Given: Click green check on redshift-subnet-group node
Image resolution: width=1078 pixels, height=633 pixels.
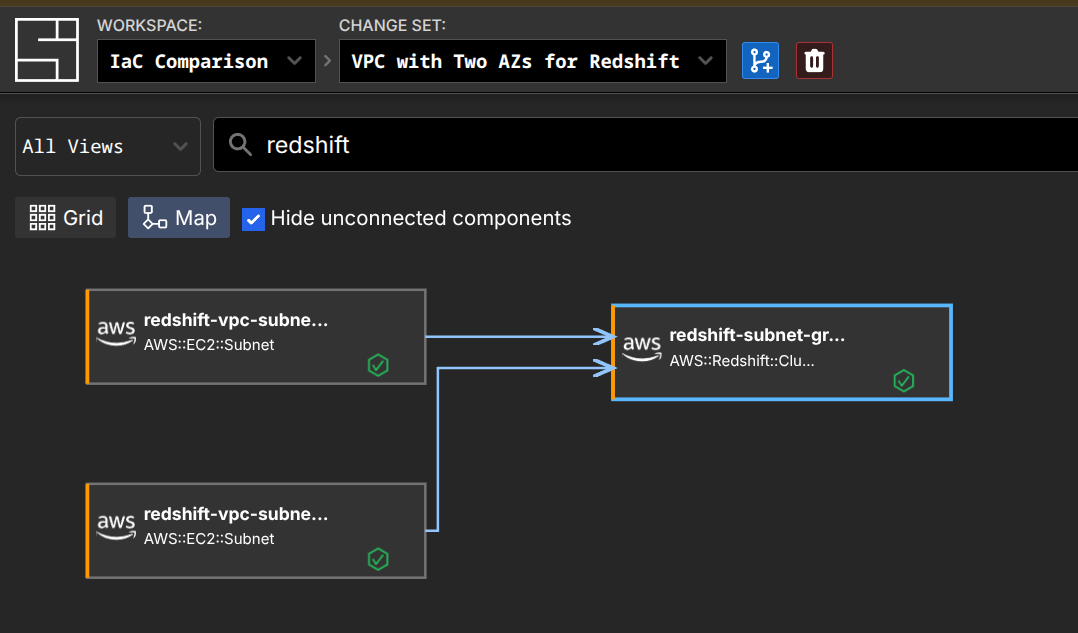Looking at the screenshot, I should [903, 380].
